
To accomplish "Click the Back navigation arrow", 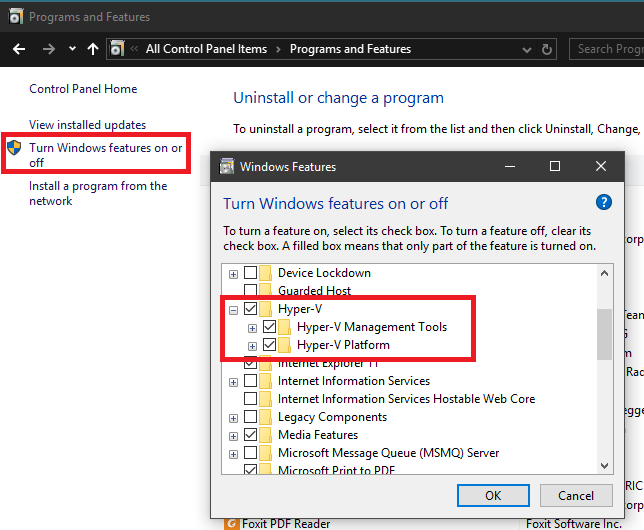I will (x=18, y=49).
